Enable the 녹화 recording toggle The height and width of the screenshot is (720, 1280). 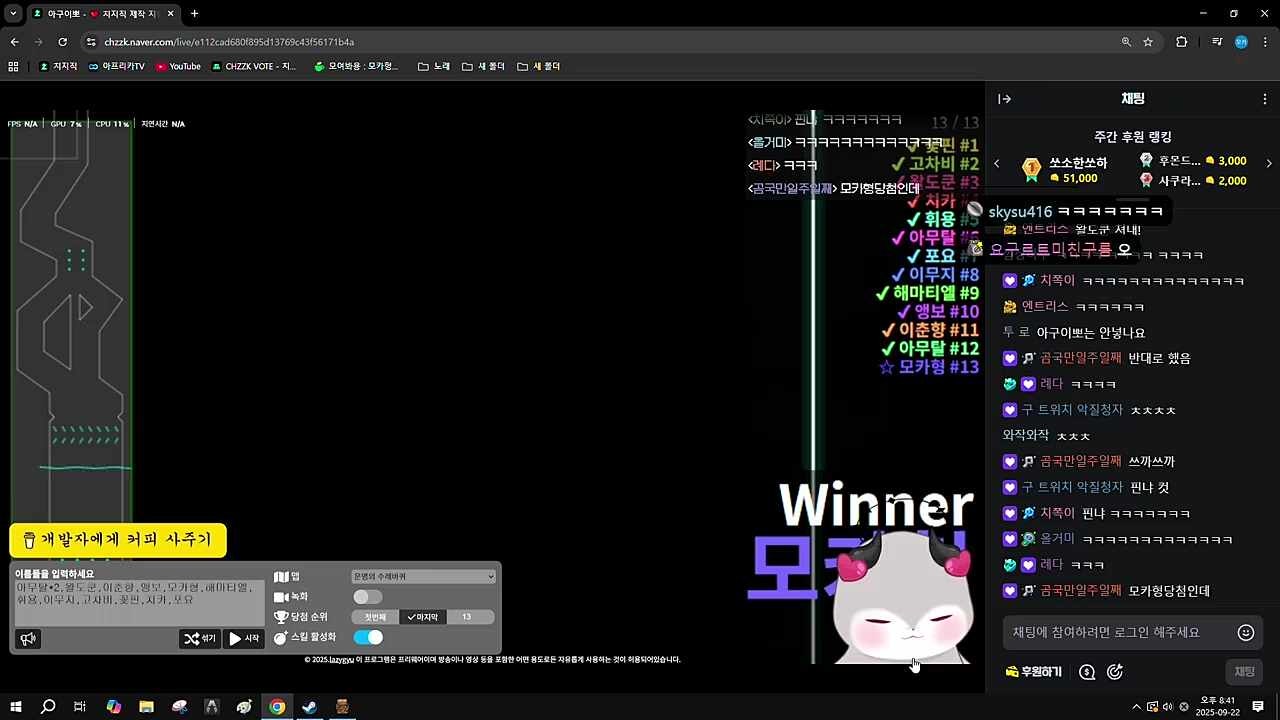(367, 597)
